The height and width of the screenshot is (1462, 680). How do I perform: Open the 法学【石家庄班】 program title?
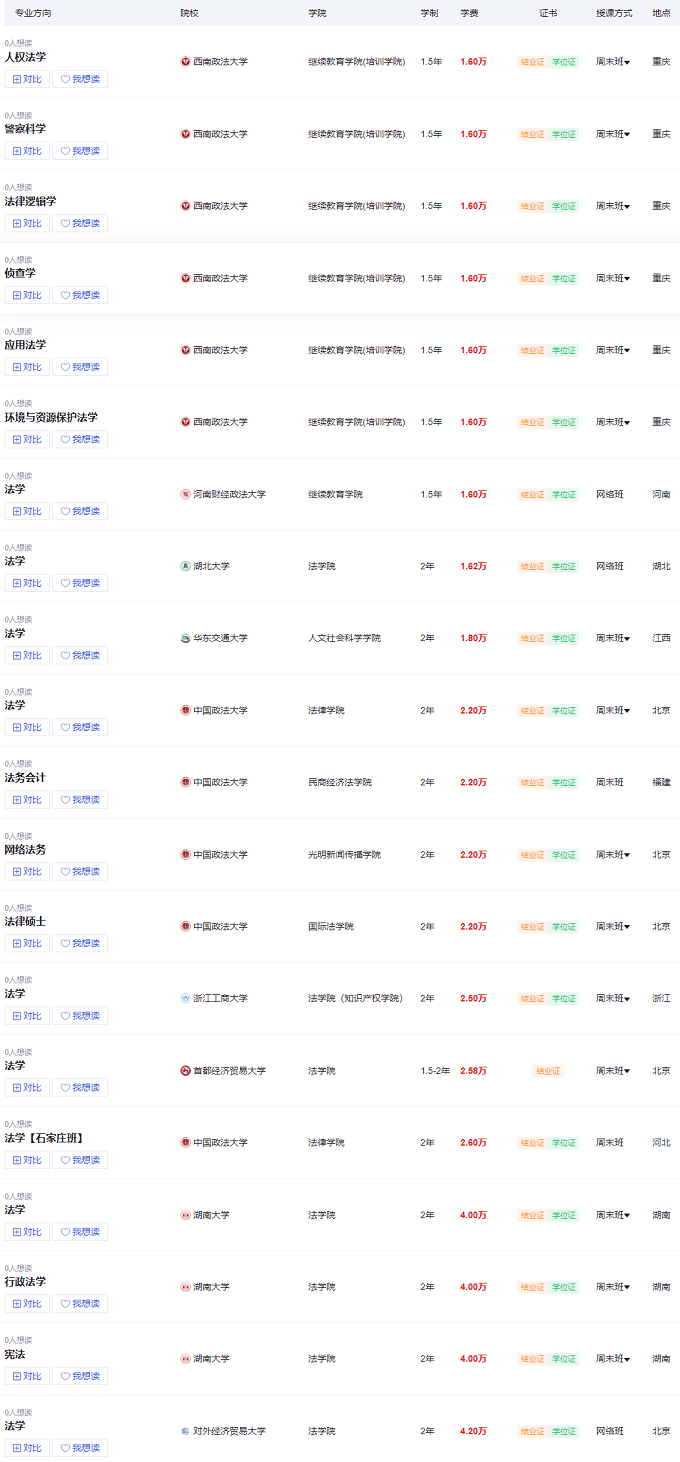click(x=44, y=1138)
